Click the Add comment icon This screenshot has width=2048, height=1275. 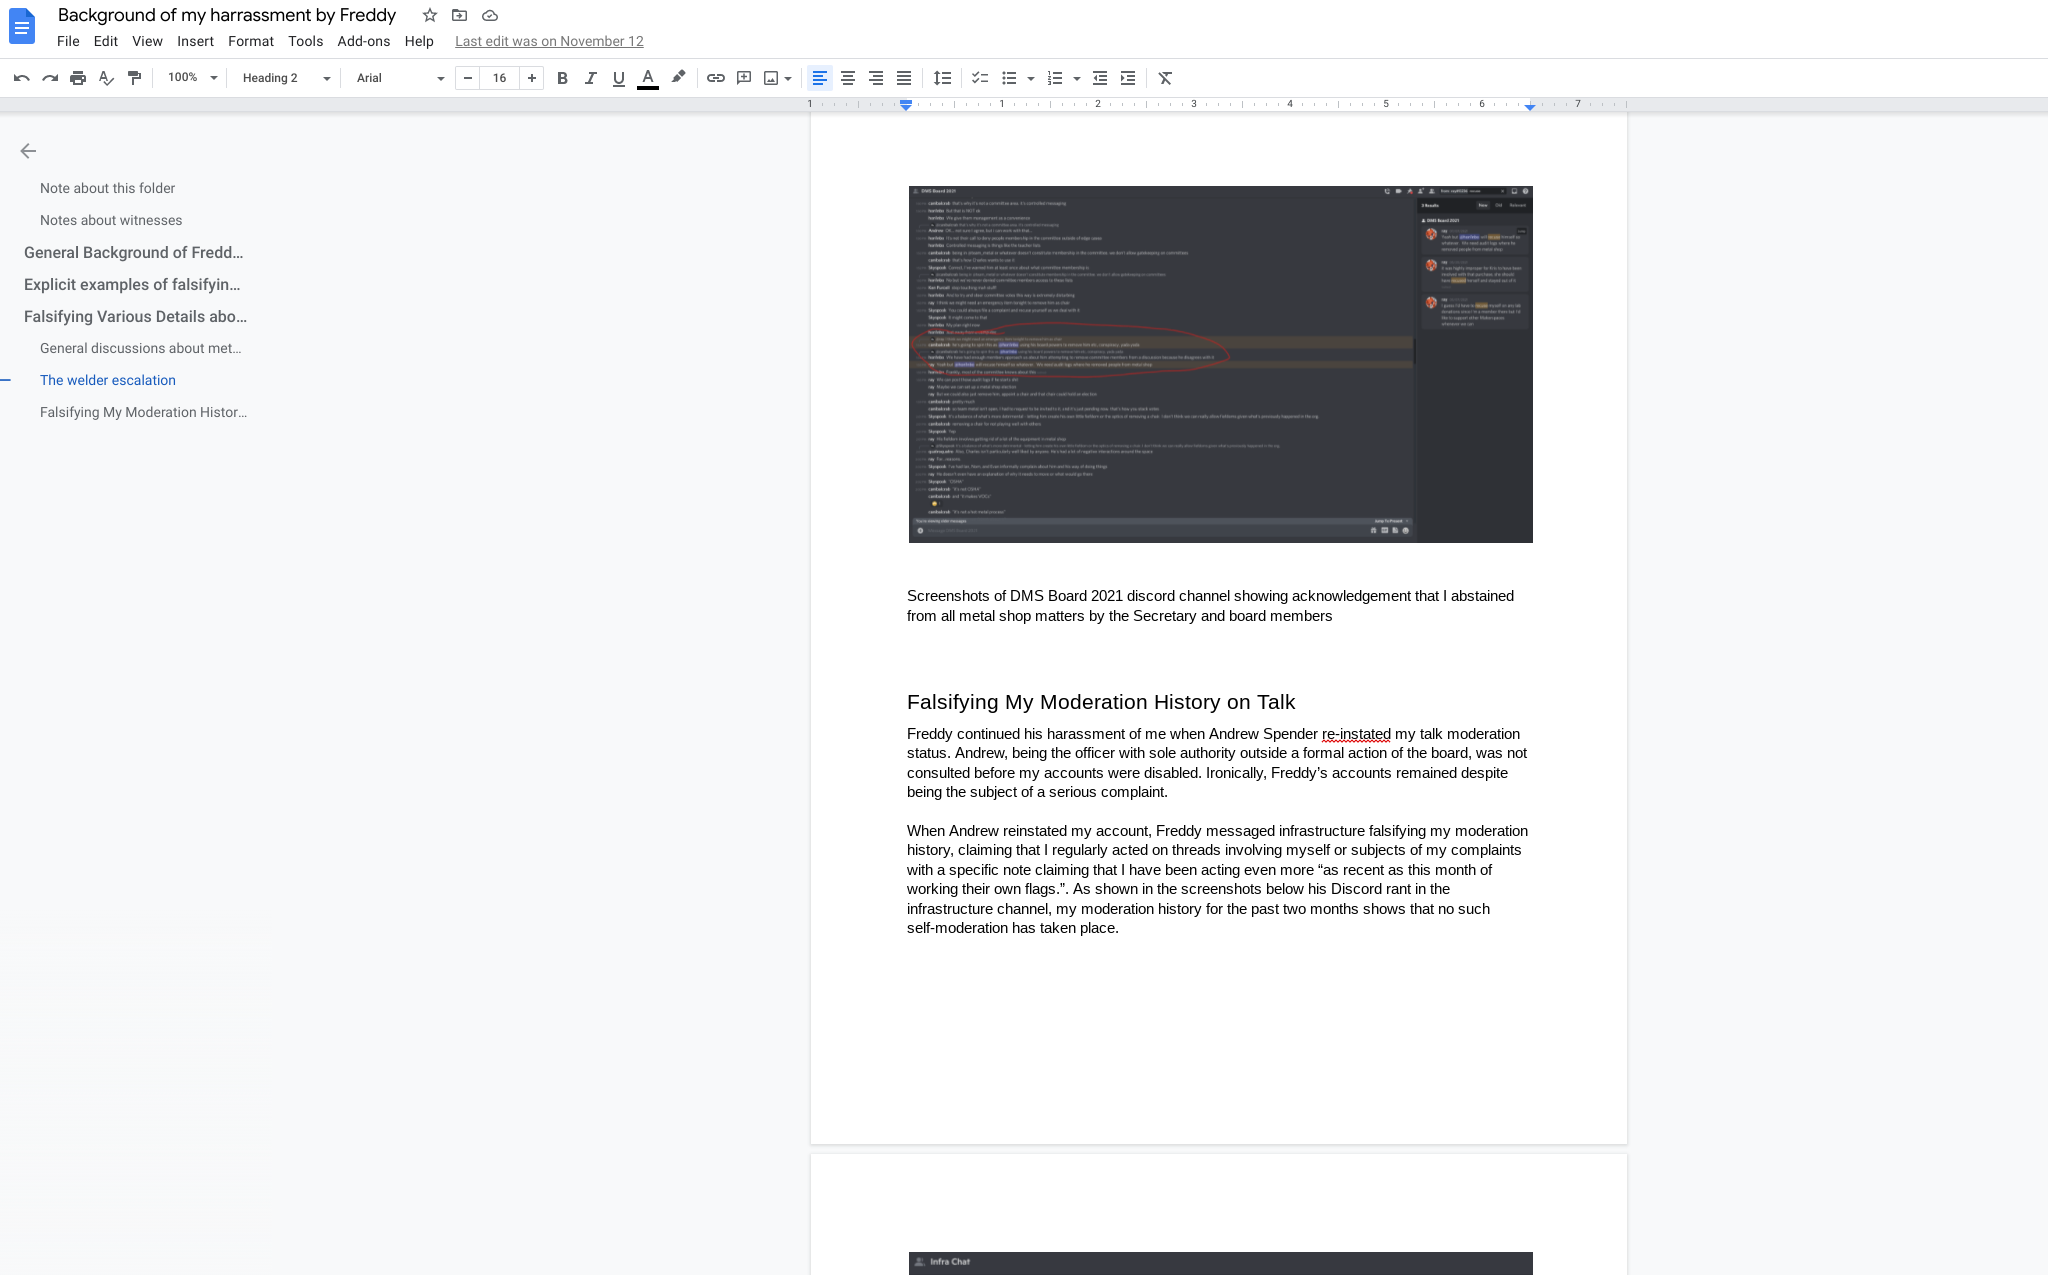coord(744,78)
